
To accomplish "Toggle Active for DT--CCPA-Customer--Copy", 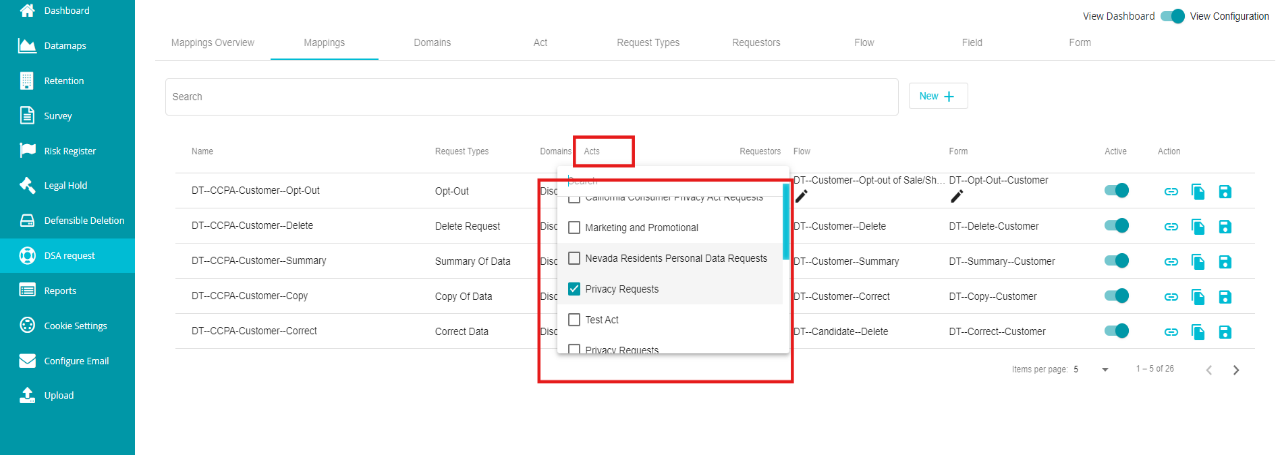I will tap(1116, 296).
